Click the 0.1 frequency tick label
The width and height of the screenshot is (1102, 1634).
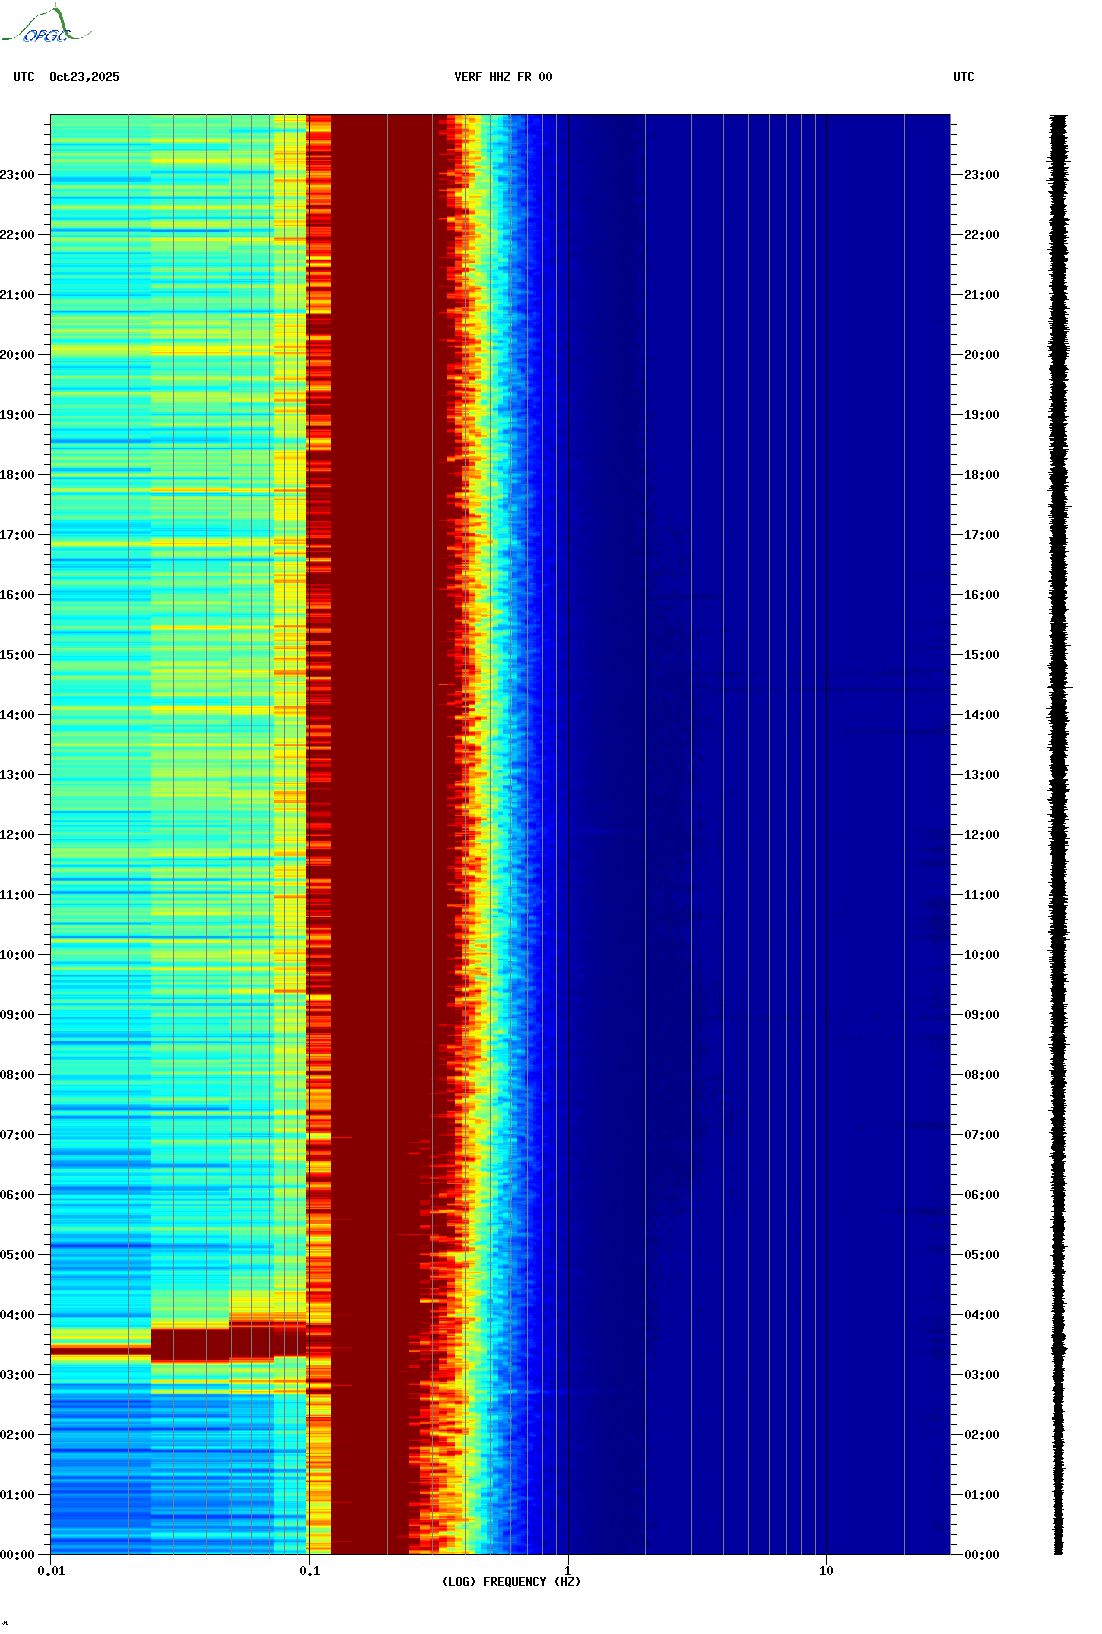point(309,1571)
